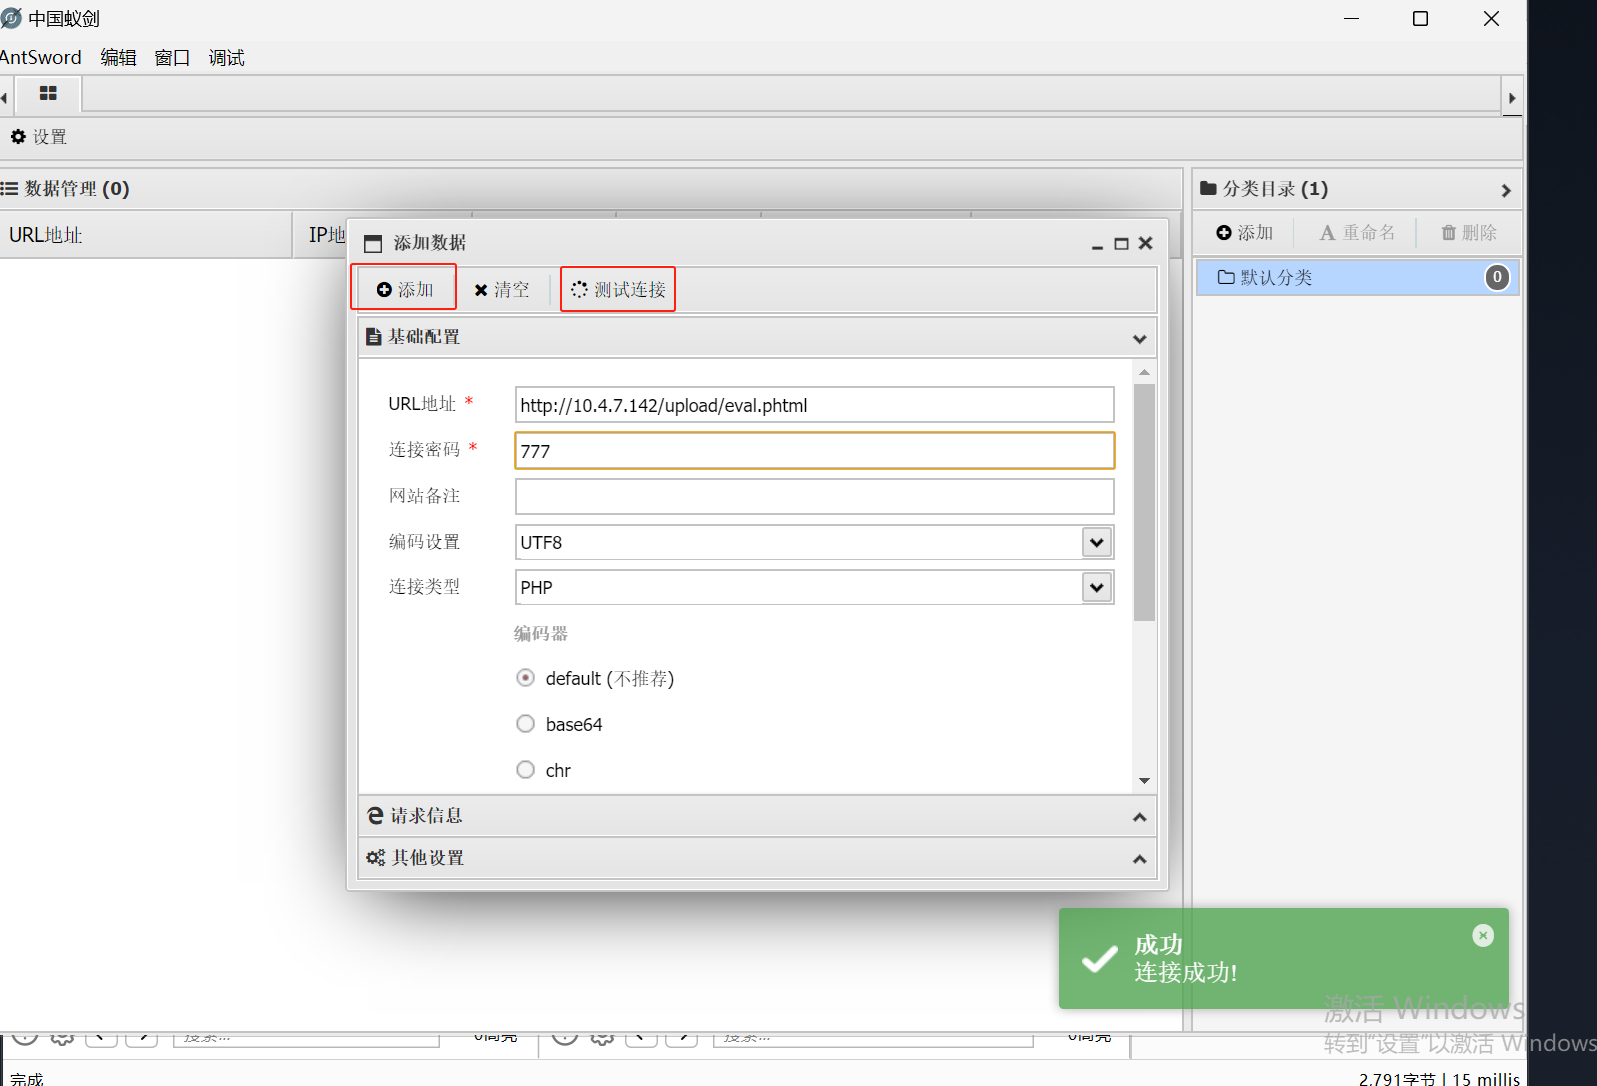Click the left tab scroll arrow
Image resolution: width=1597 pixels, height=1086 pixels.
click(5, 98)
